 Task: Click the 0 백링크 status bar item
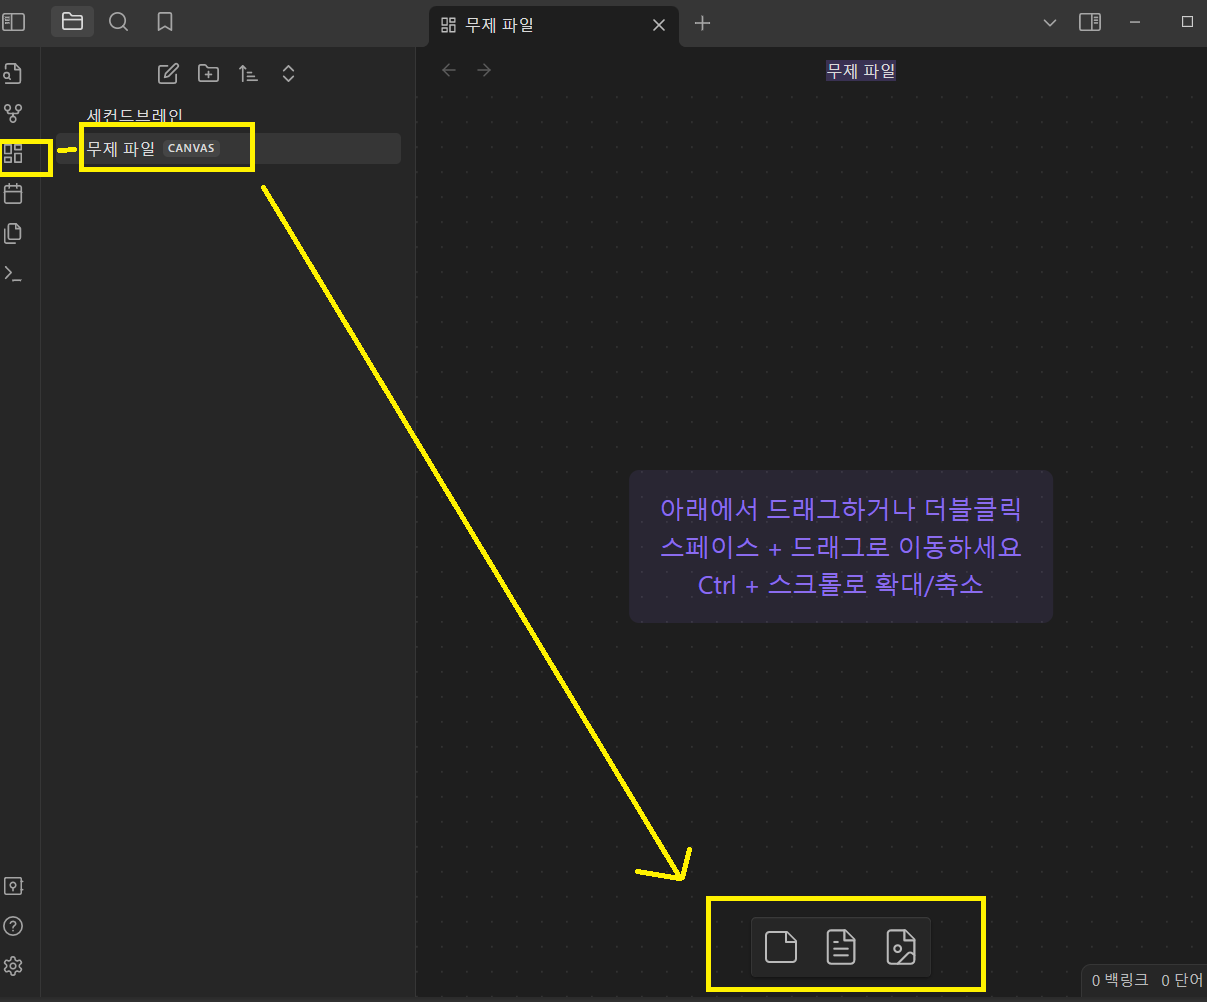pos(1119,981)
